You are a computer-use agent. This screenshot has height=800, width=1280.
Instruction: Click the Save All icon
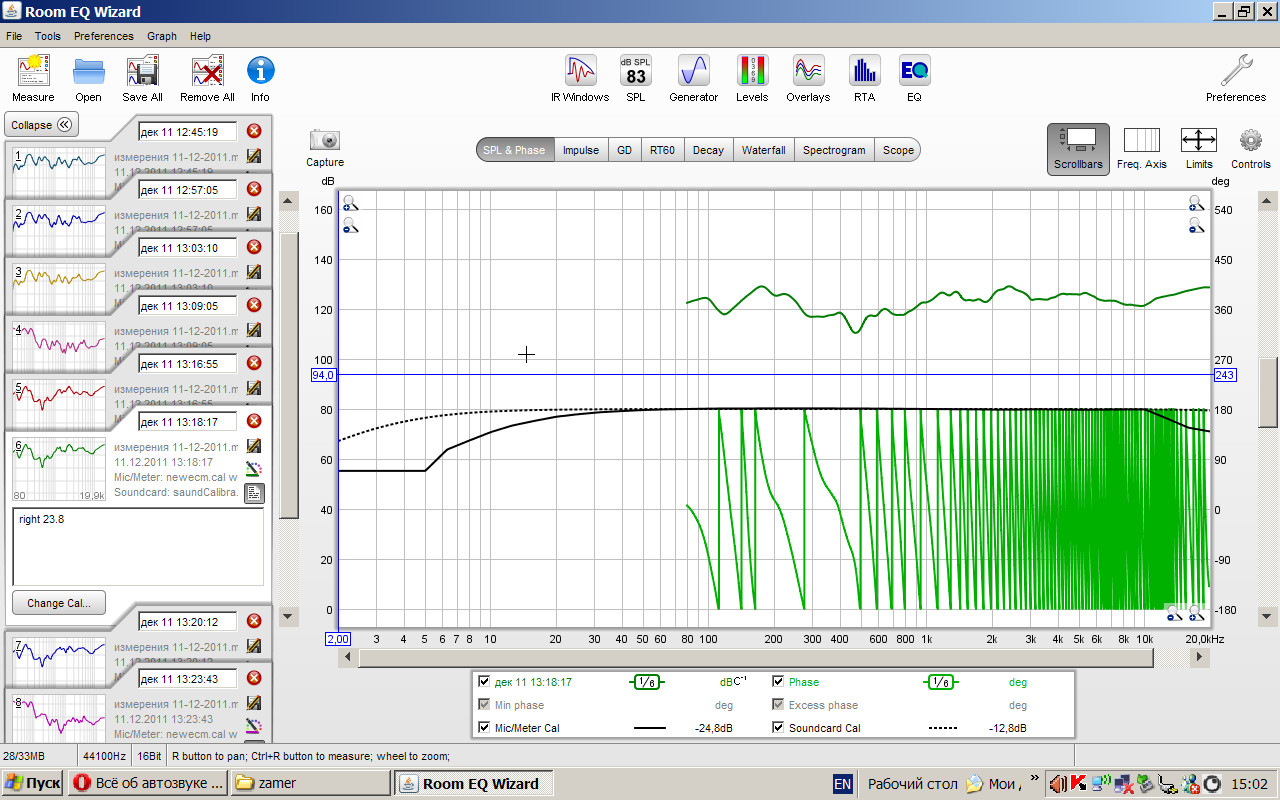click(142, 72)
